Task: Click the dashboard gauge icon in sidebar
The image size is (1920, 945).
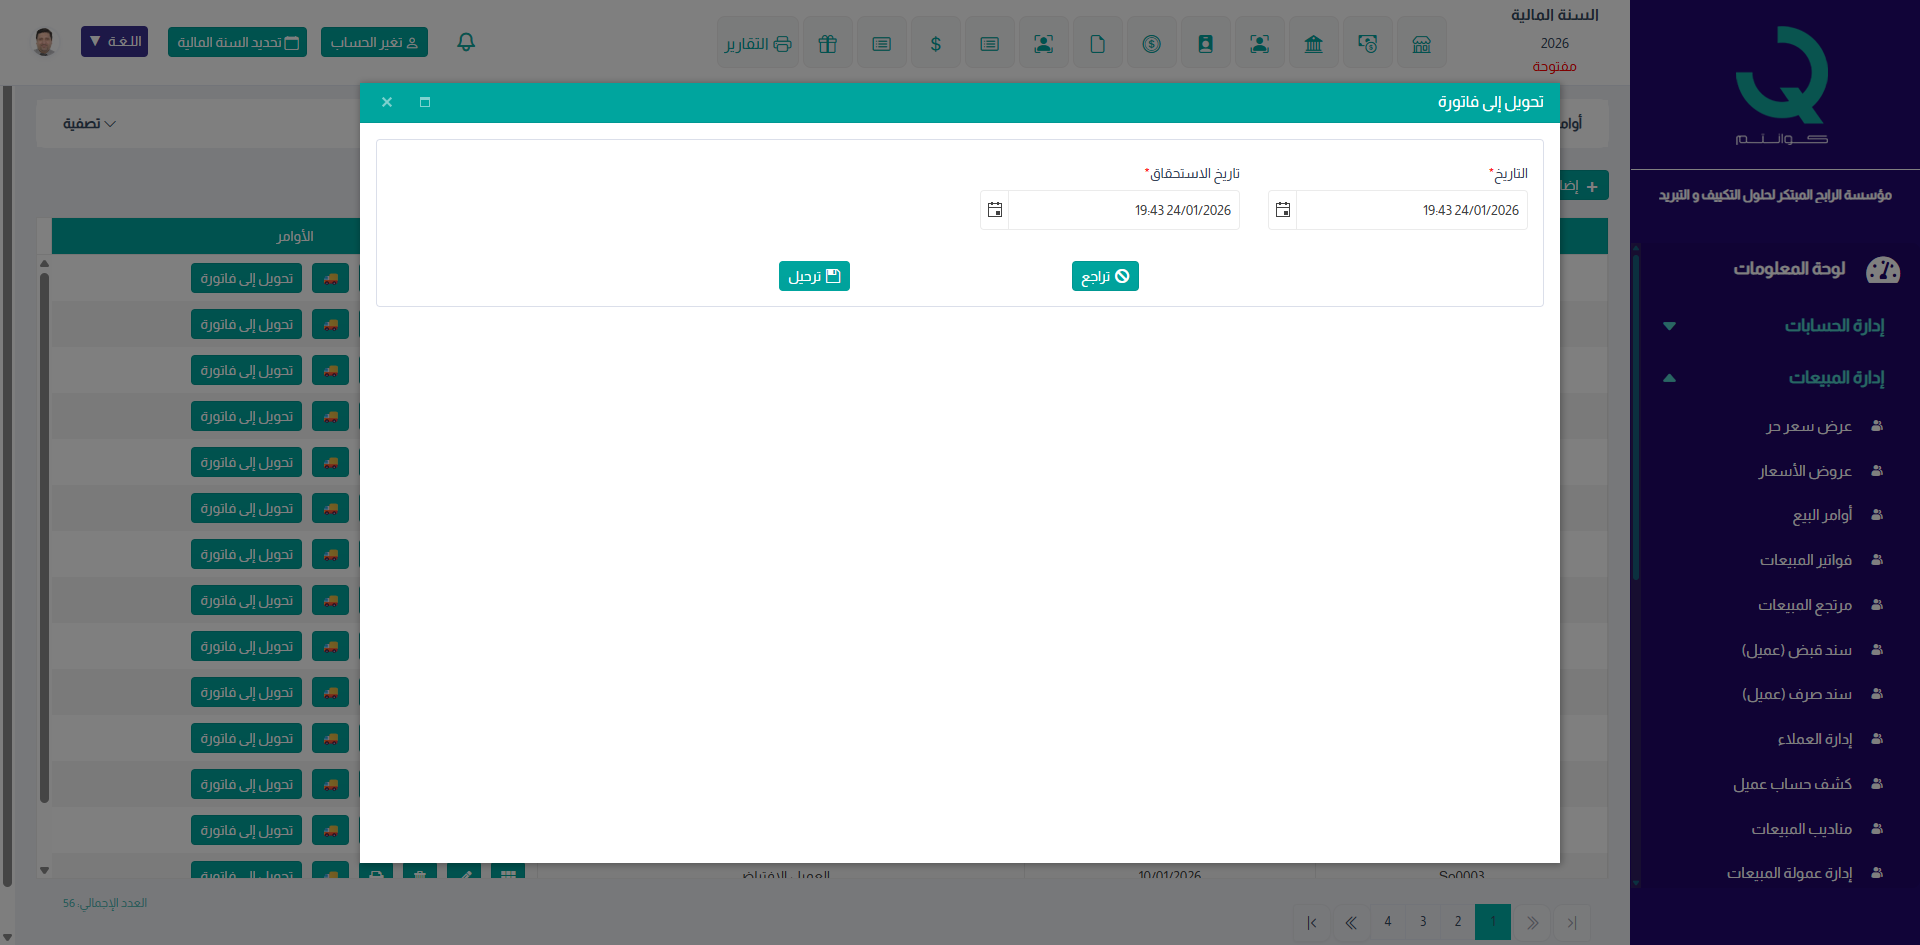Action: 1882,269
